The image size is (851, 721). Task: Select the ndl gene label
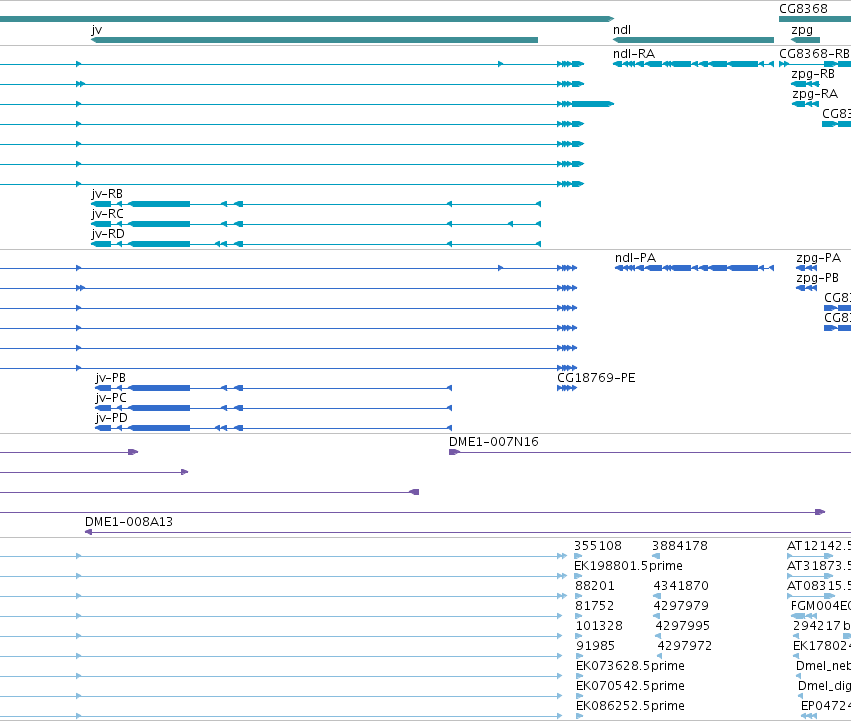coord(621,30)
